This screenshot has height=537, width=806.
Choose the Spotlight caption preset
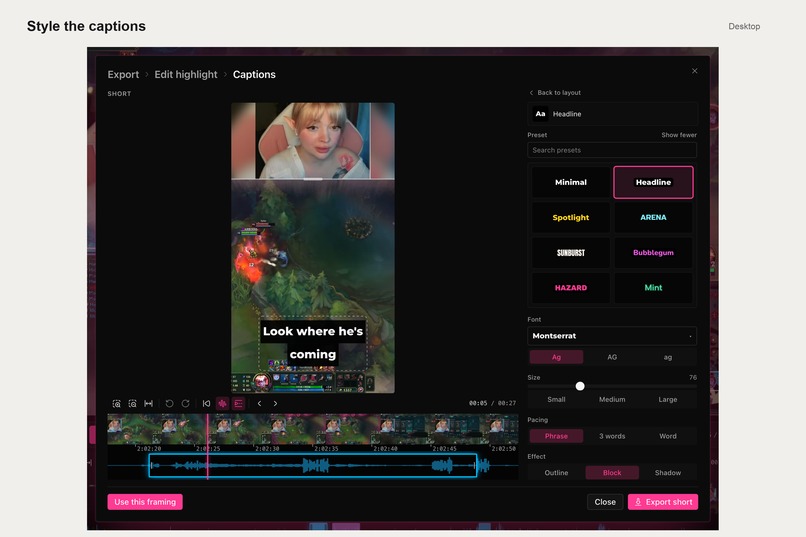click(x=571, y=217)
